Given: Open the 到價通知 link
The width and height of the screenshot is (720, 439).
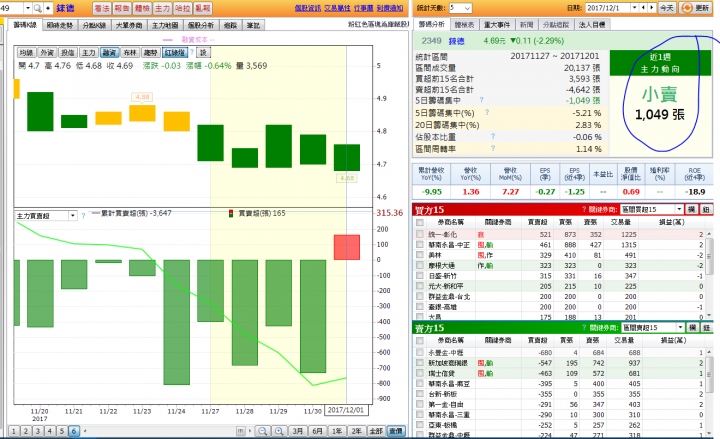Looking at the screenshot, I should [x=390, y=8].
